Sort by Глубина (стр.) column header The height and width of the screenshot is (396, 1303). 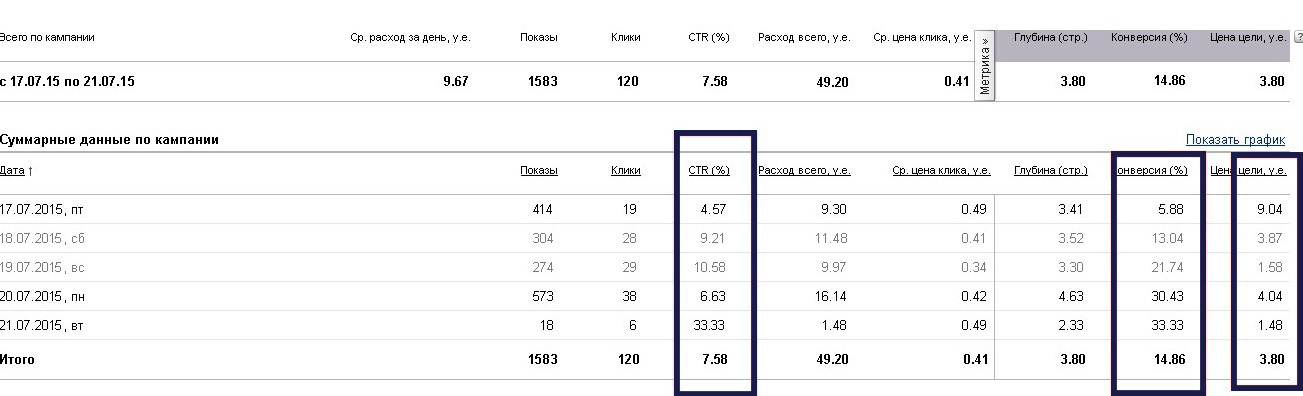coord(1051,171)
